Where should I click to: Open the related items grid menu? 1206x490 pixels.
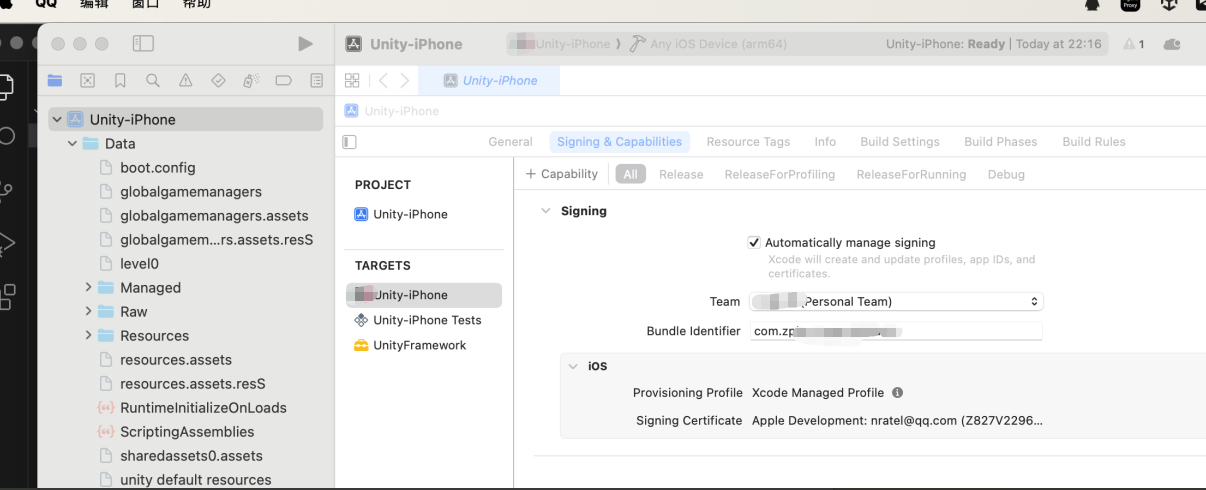click(352, 80)
